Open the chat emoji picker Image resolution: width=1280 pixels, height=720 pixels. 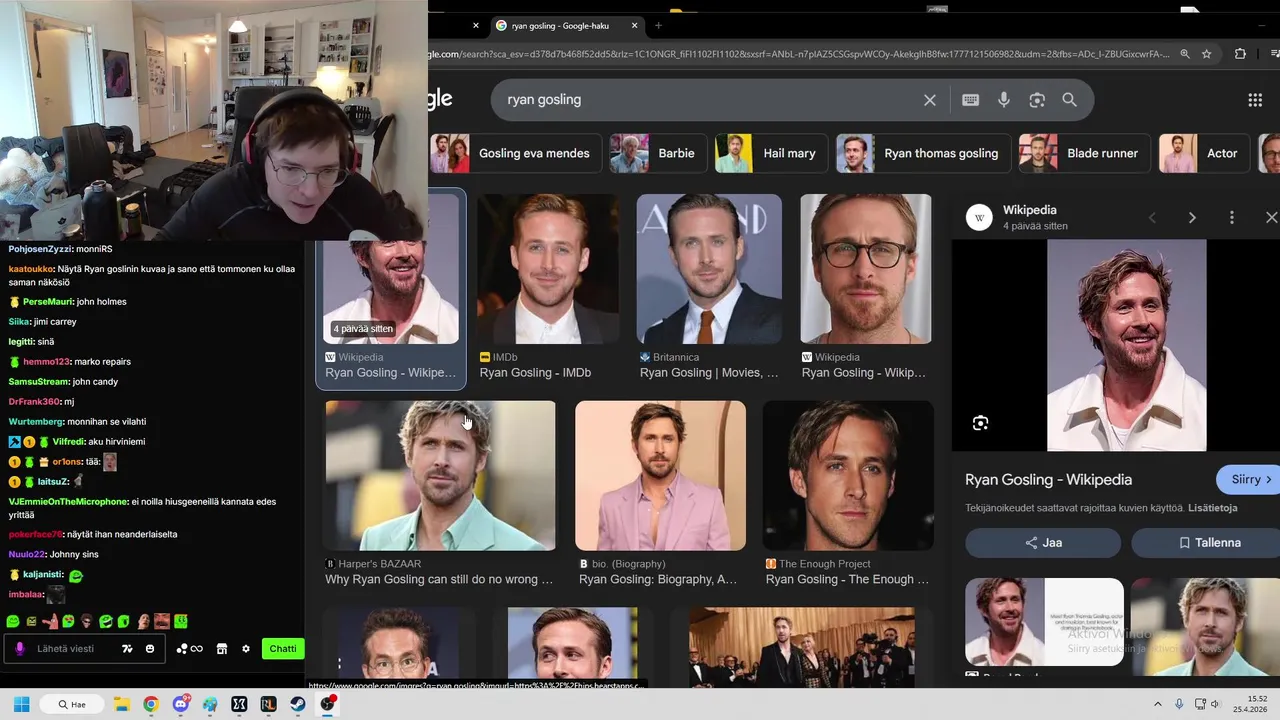click(150, 648)
